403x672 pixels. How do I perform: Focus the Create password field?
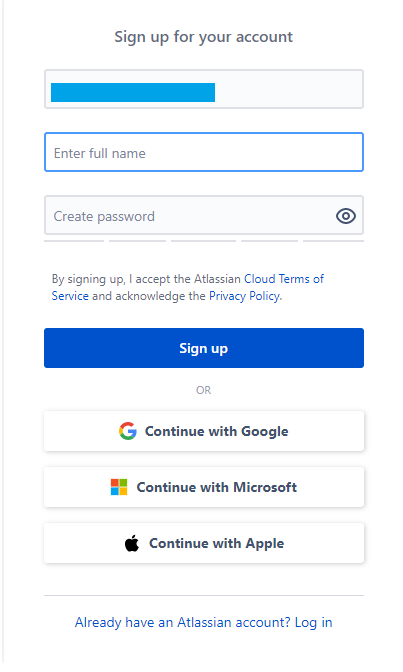(x=204, y=215)
